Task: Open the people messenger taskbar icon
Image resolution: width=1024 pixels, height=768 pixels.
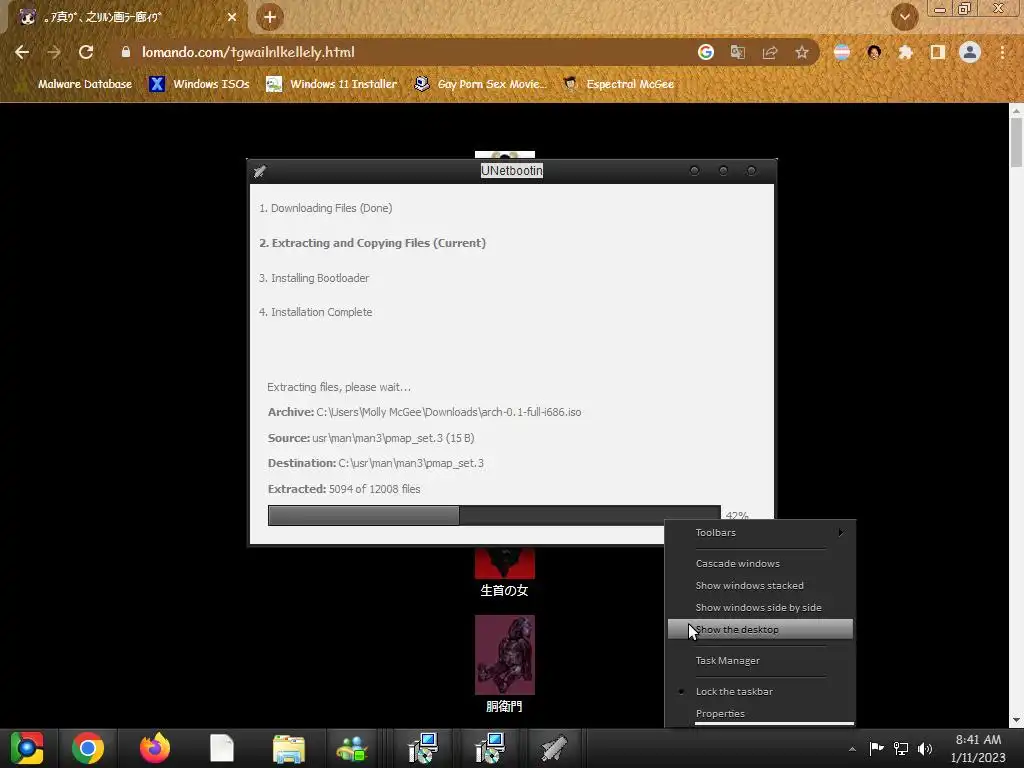Action: pyautogui.click(x=352, y=749)
